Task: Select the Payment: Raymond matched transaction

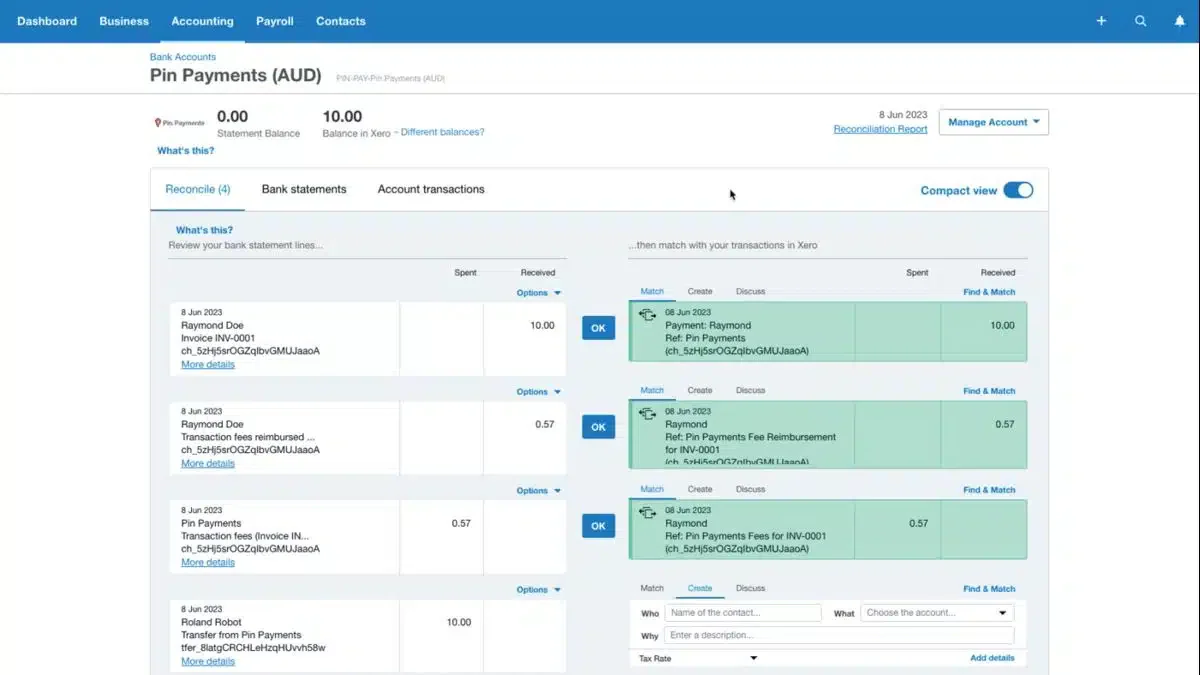Action: click(x=828, y=332)
